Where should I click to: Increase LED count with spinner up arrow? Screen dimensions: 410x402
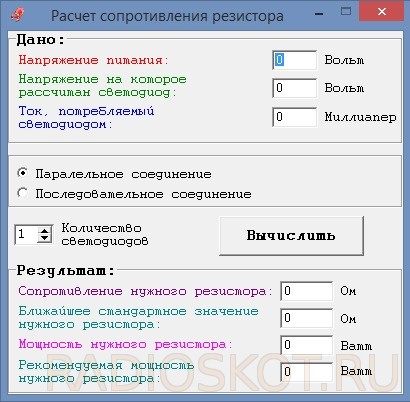(x=44, y=230)
